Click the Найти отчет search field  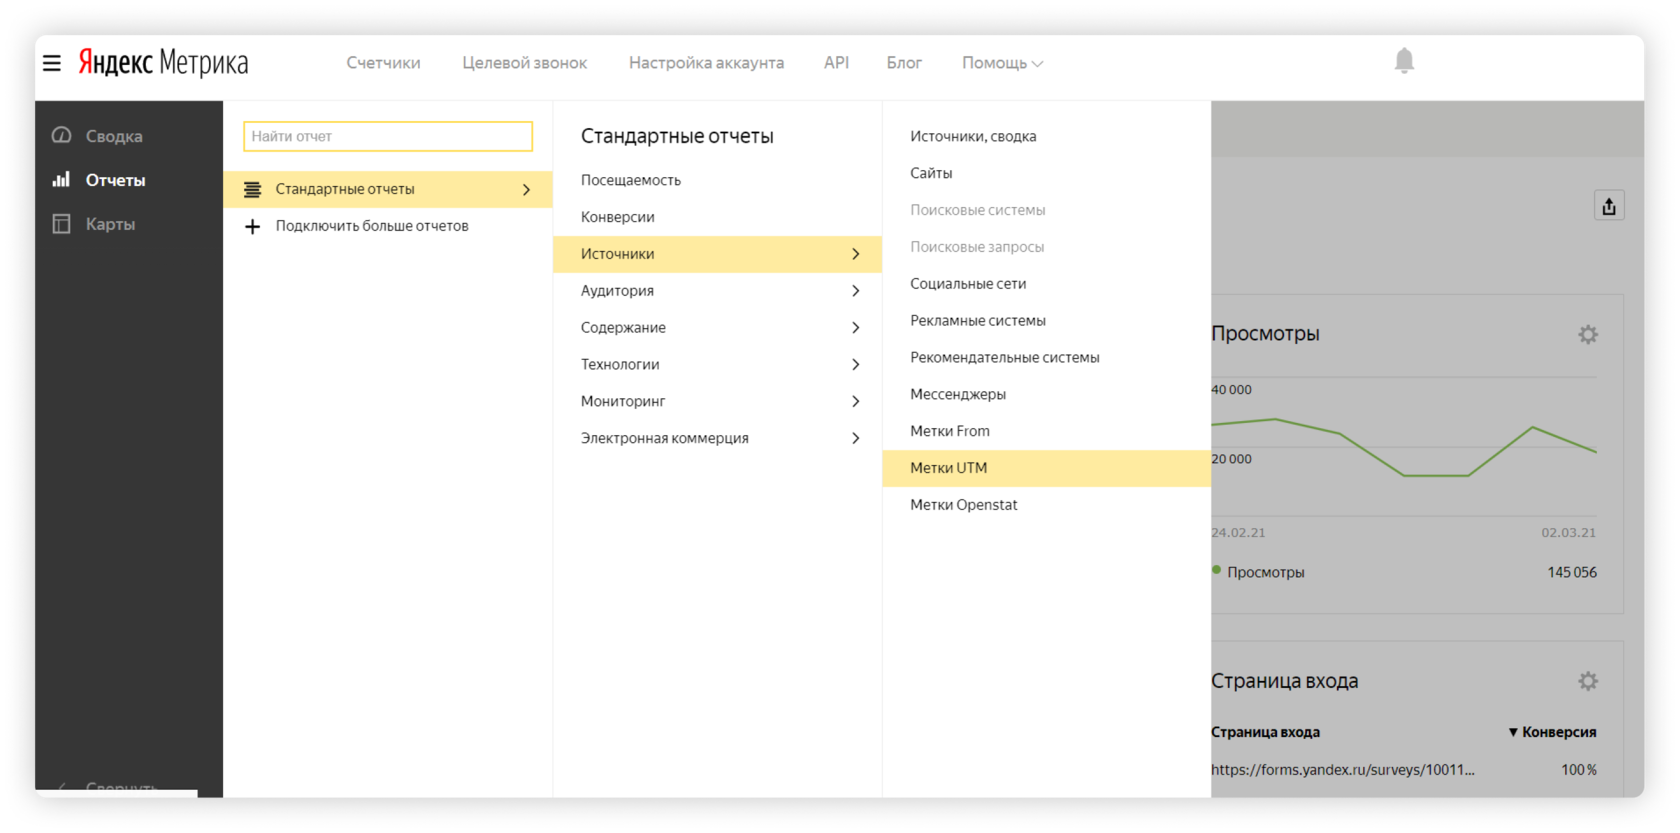click(388, 136)
